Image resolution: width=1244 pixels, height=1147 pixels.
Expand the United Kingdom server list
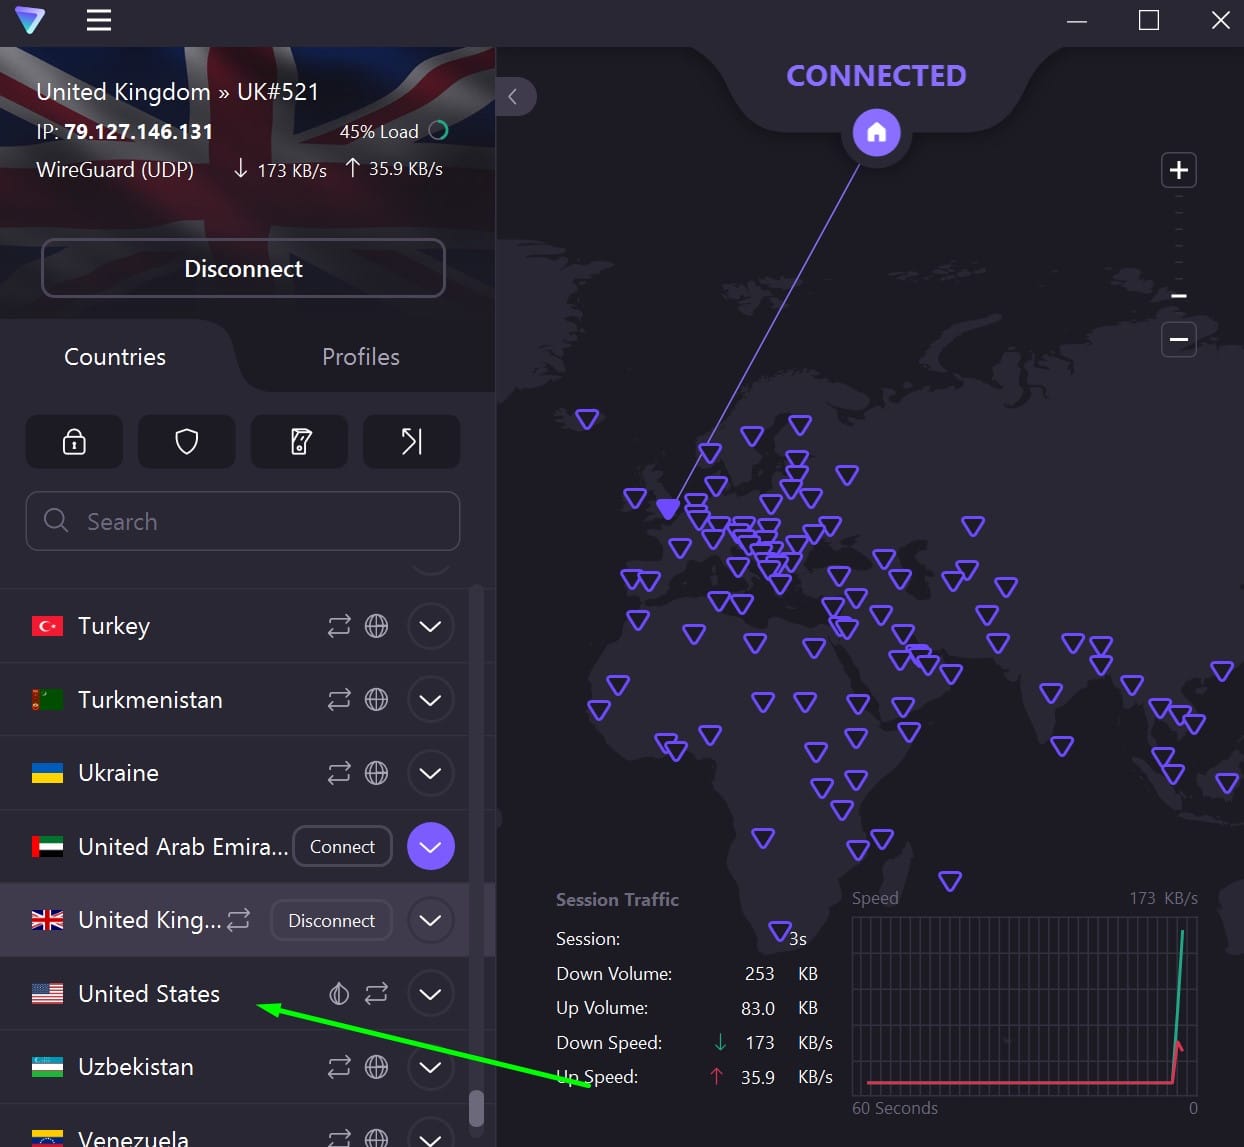[431, 920]
